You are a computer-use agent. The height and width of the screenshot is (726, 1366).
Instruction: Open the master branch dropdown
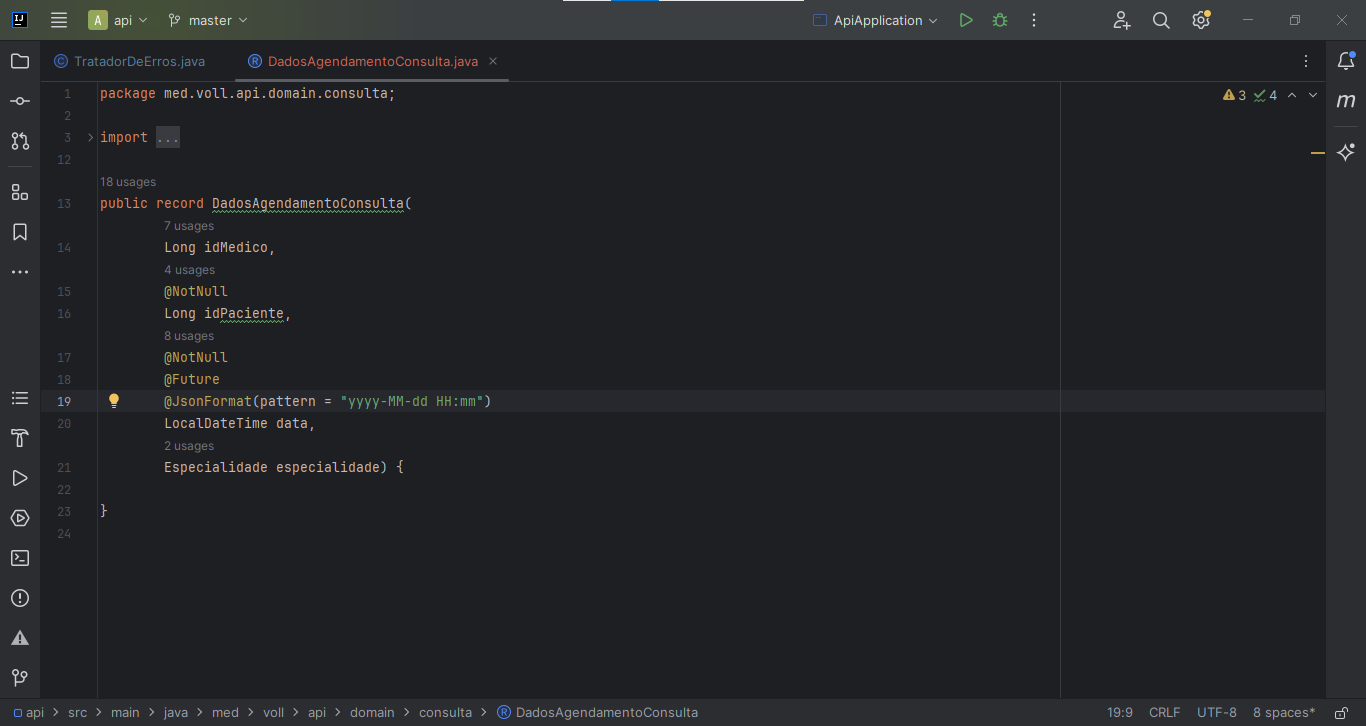pos(207,20)
